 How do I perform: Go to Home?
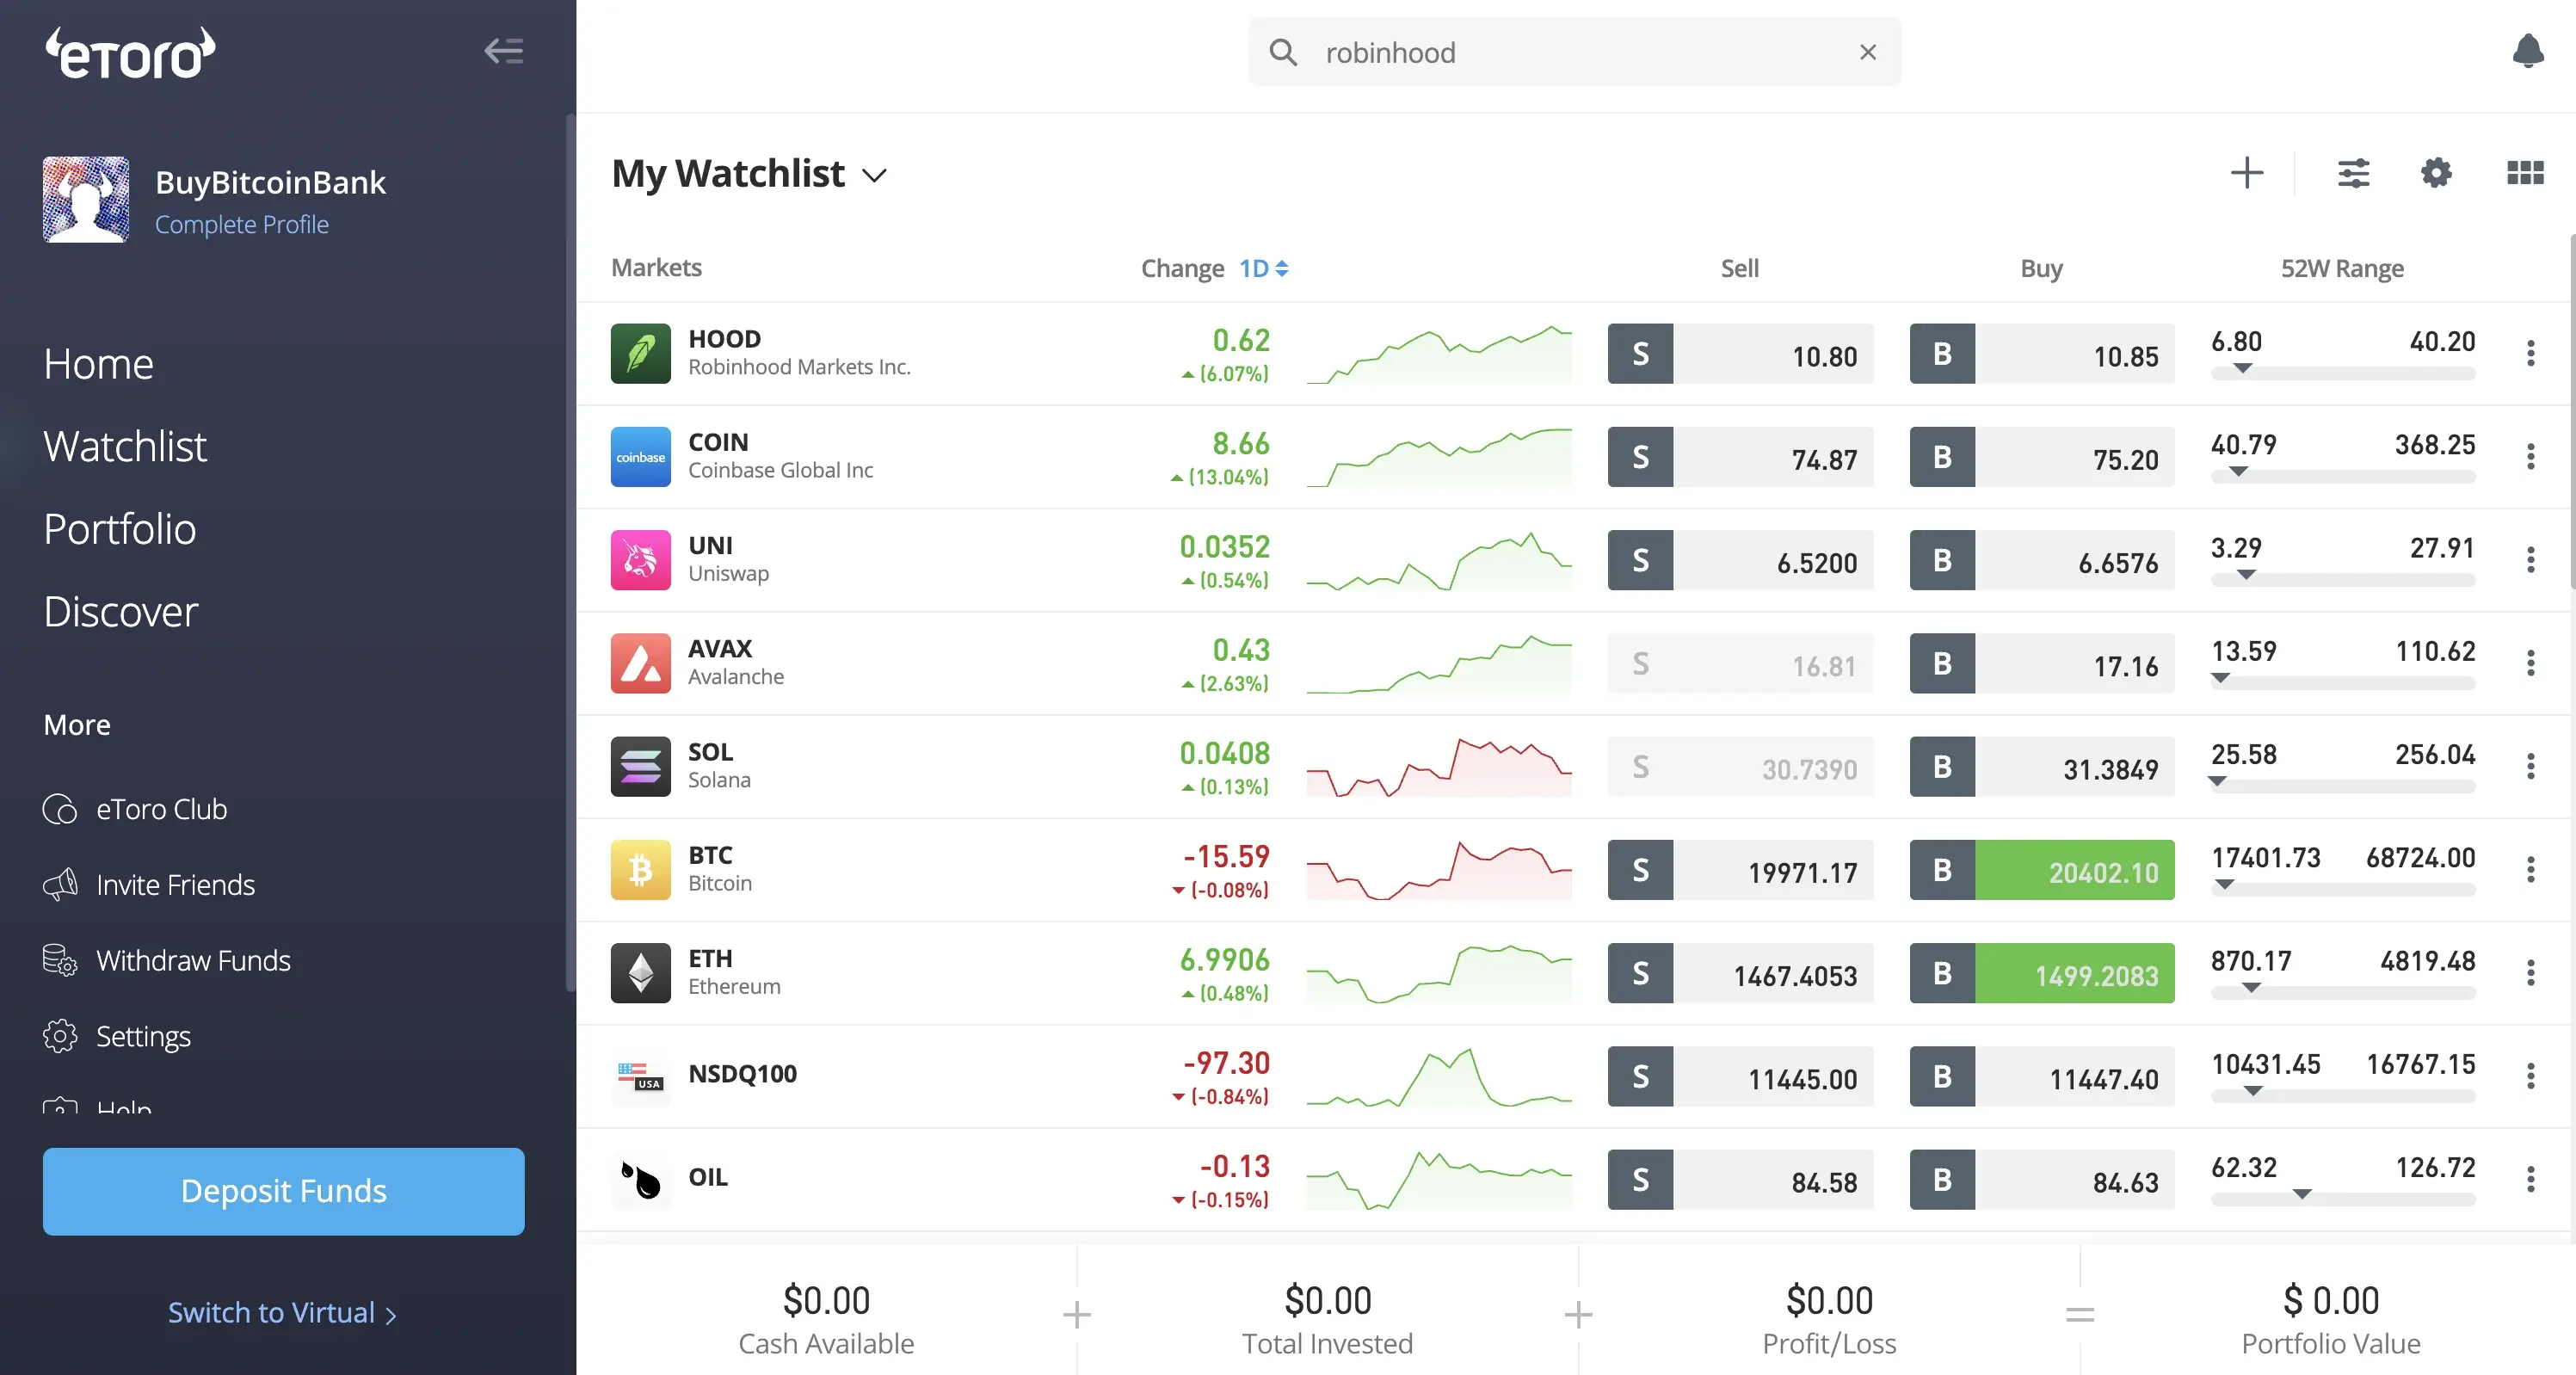point(99,364)
